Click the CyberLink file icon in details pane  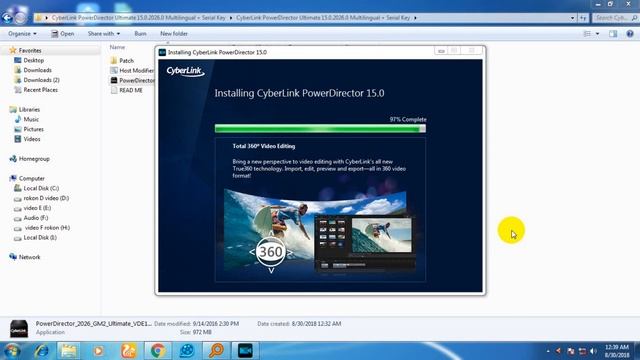coord(19,328)
